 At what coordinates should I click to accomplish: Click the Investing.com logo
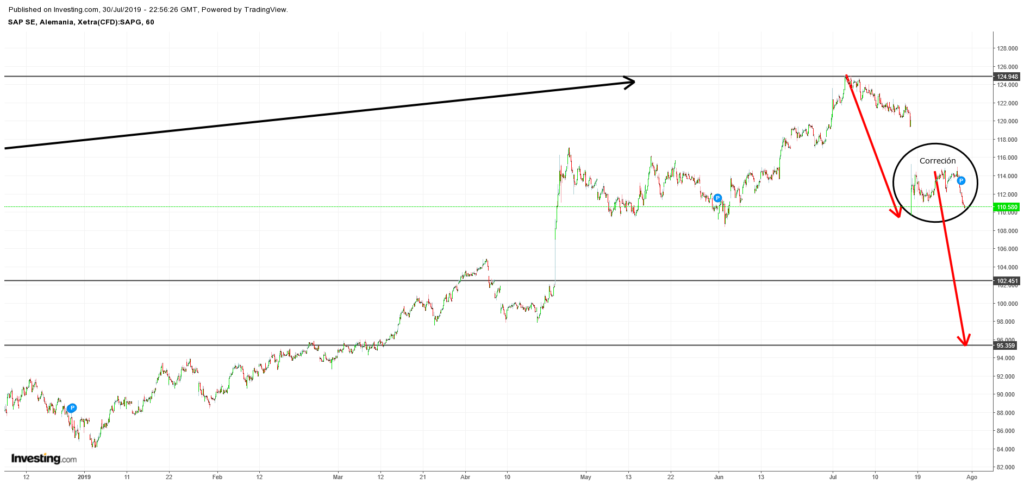point(43,459)
